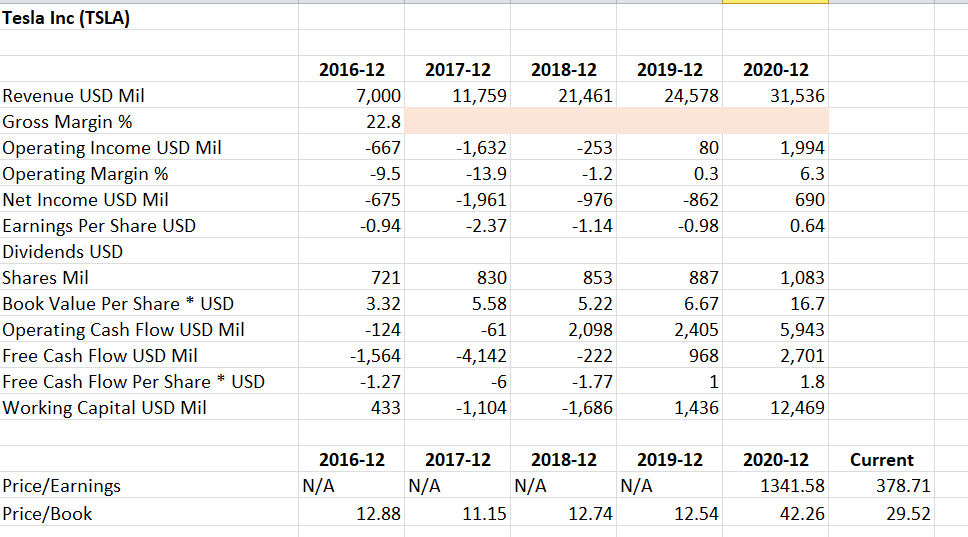Select shares value 1,083
This screenshot has height=537, width=968.
pos(802,277)
